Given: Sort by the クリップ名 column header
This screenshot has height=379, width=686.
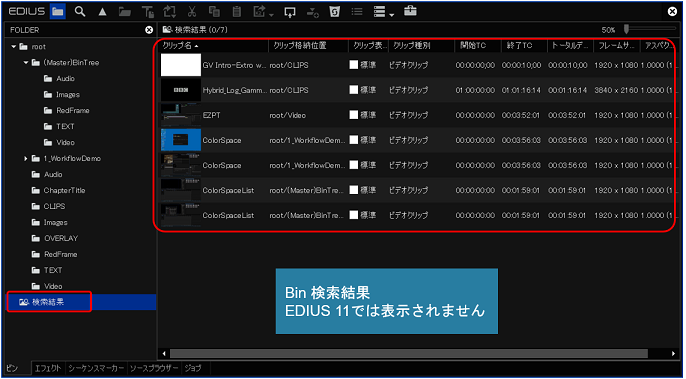Looking at the screenshot, I should 214,46.
